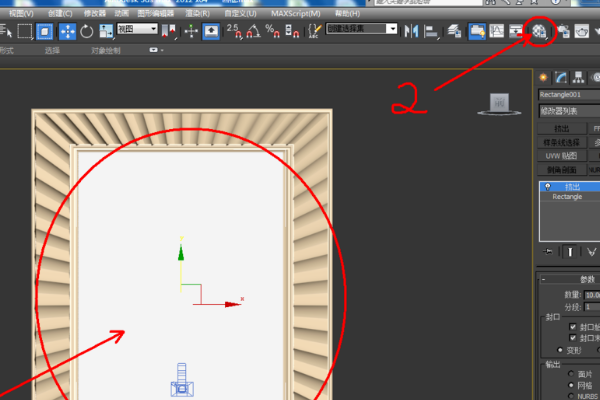
Task: Click the ViewCube in the viewport
Action: (499, 104)
